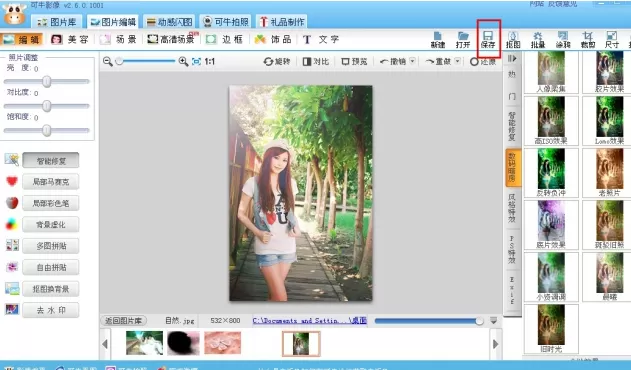This screenshot has height=370, width=631.
Task: Click the filmstrip left arrow
Action: [105, 344]
